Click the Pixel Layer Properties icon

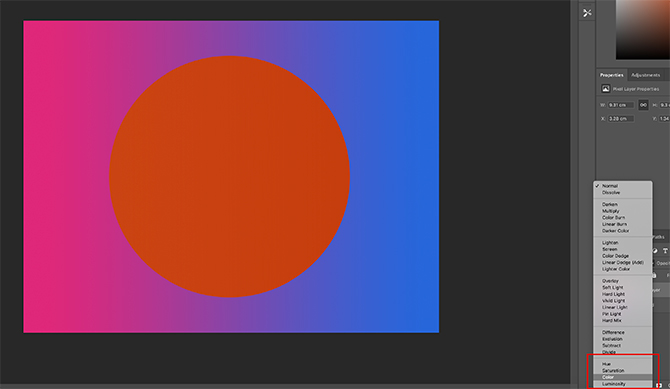(605, 89)
